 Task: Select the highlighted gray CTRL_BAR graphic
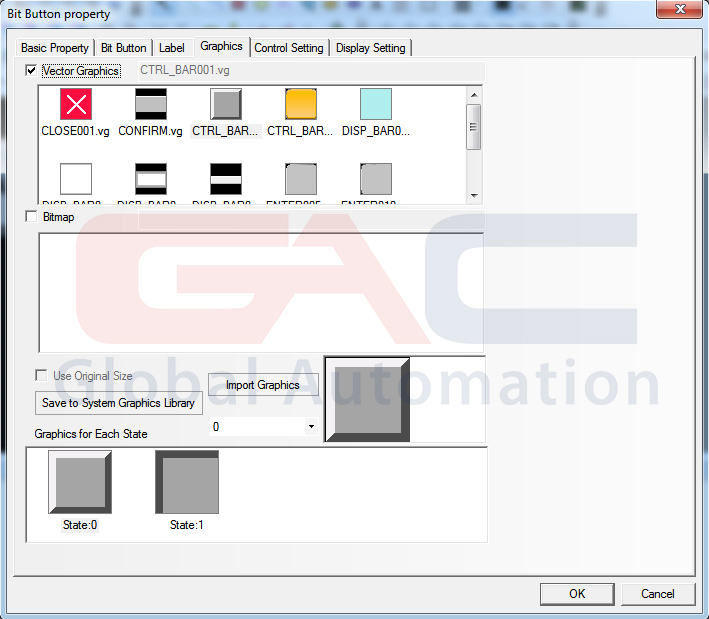tap(226, 104)
